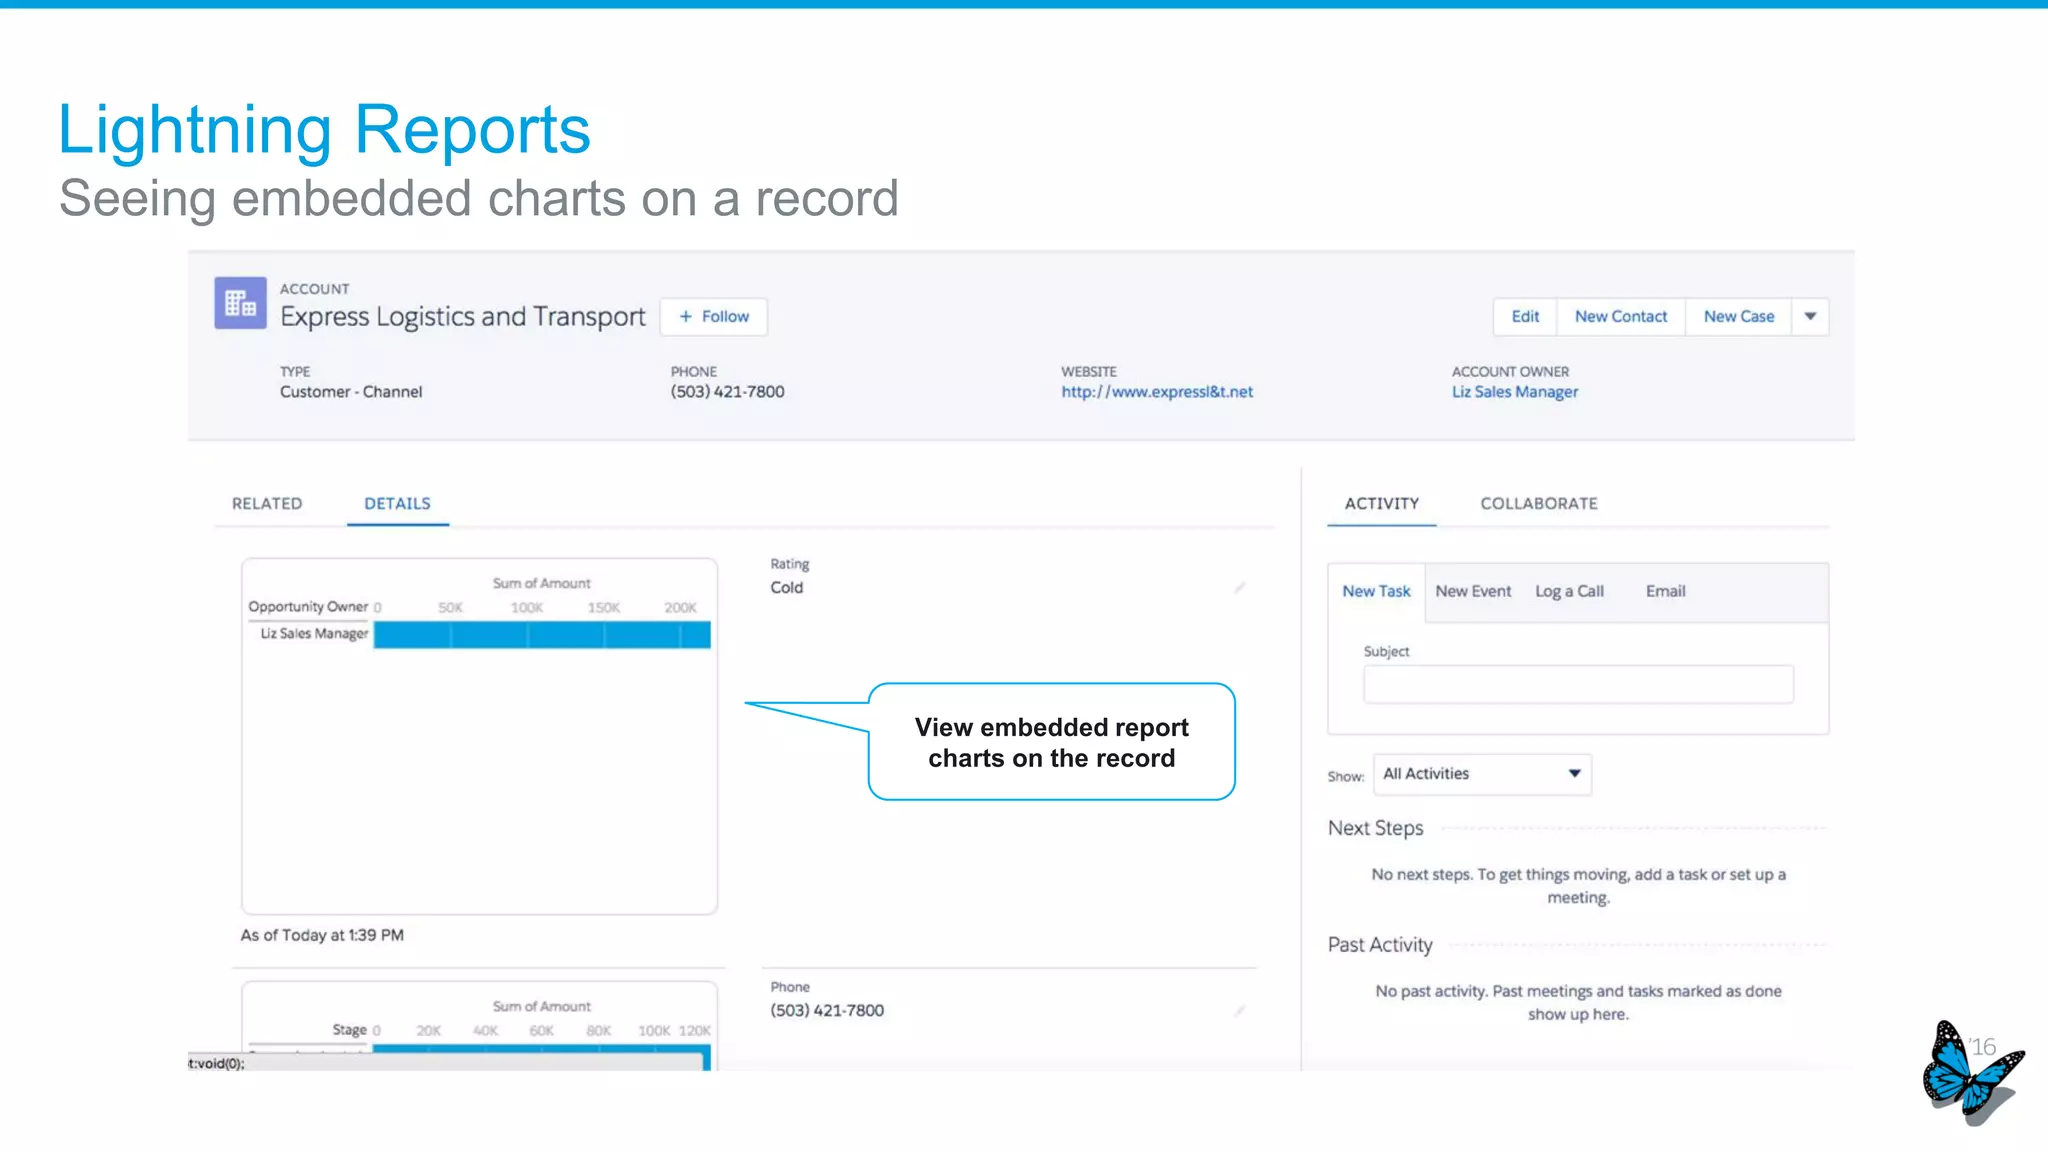Click the Past Activity heading

1380,945
